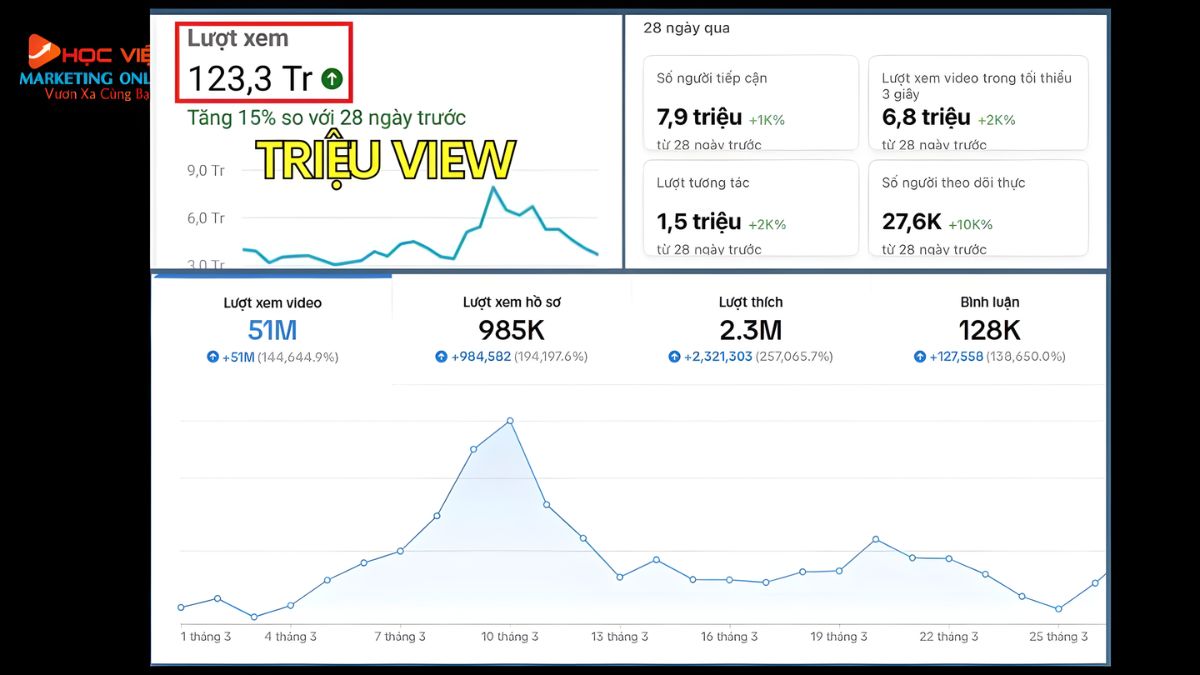The height and width of the screenshot is (675, 1200).
Task: Click the blue arrow icon beside +2,321,303
Action: pyautogui.click(x=674, y=357)
